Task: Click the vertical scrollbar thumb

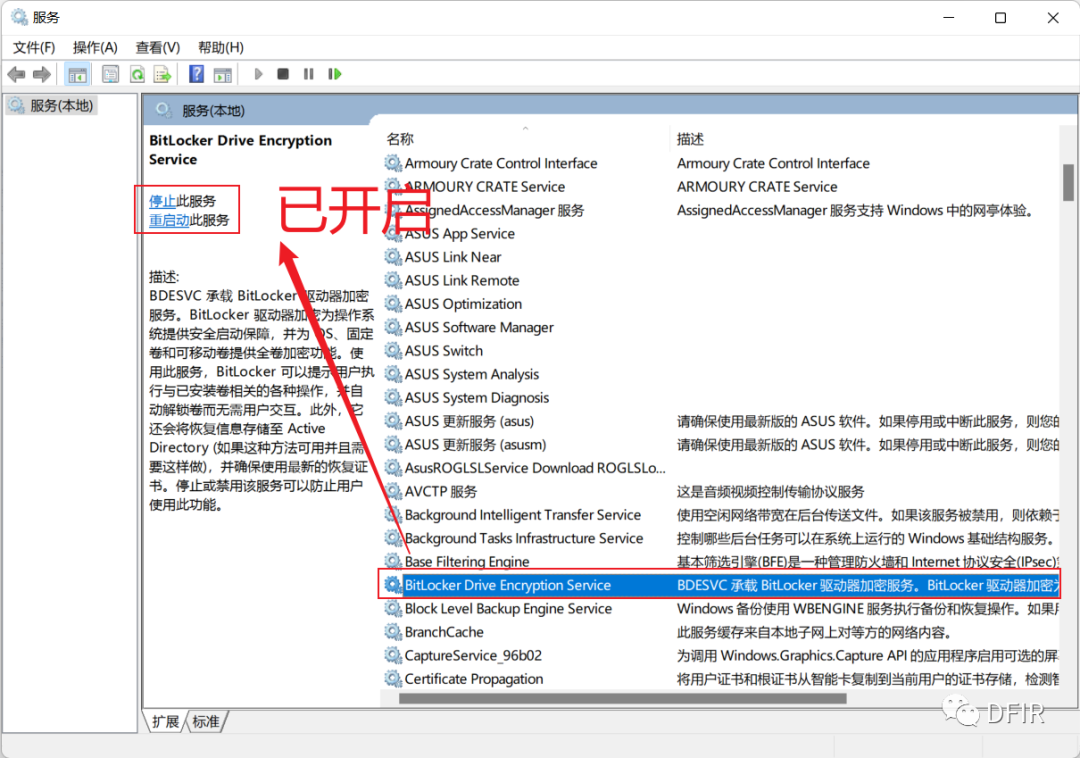Action: [1068, 182]
